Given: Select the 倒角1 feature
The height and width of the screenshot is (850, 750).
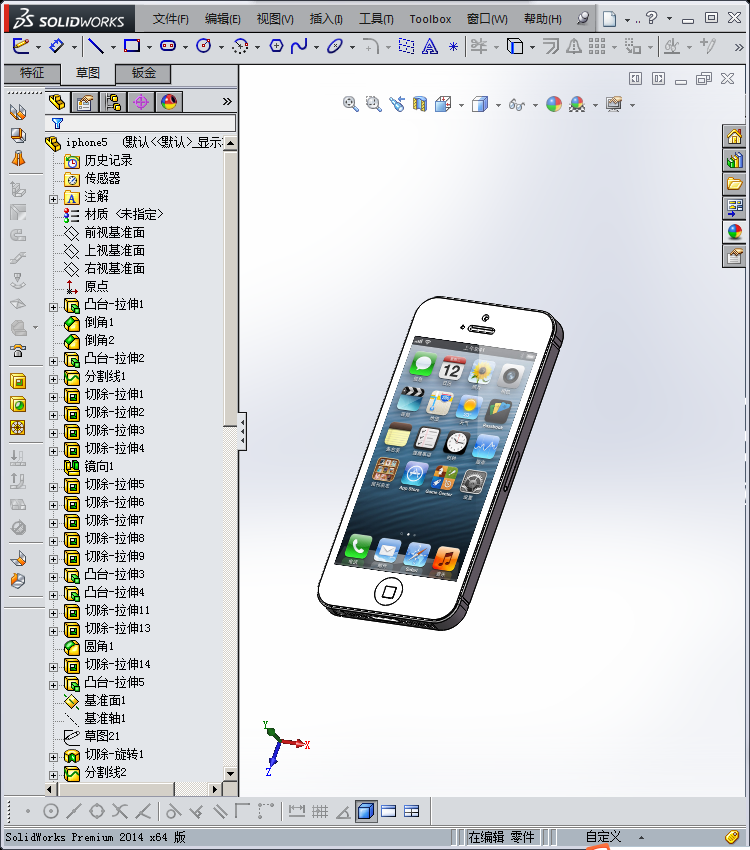Looking at the screenshot, I should [x=89, y=323].
